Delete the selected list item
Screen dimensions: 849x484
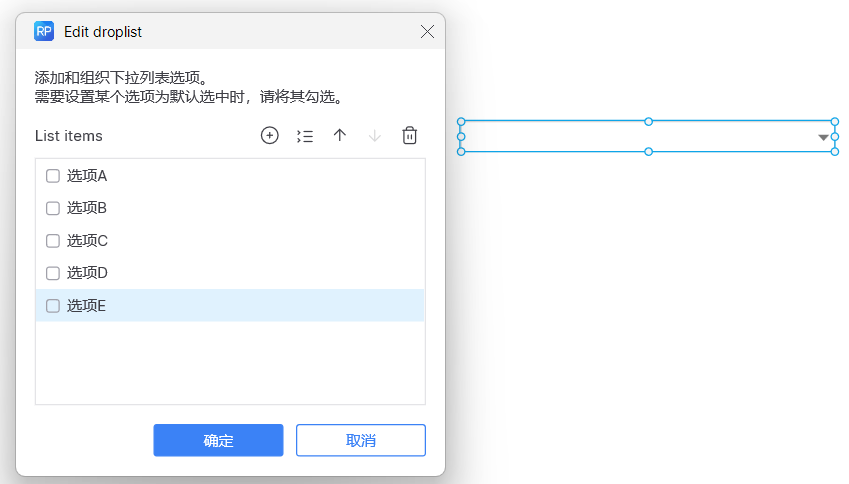[x=410, y=136]
